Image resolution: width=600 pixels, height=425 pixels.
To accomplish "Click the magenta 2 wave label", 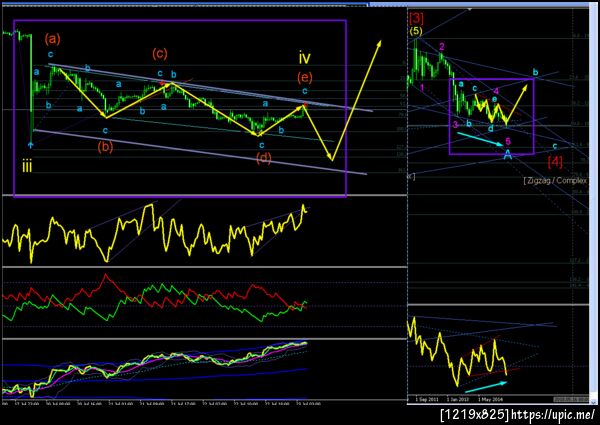I will 442,47.
